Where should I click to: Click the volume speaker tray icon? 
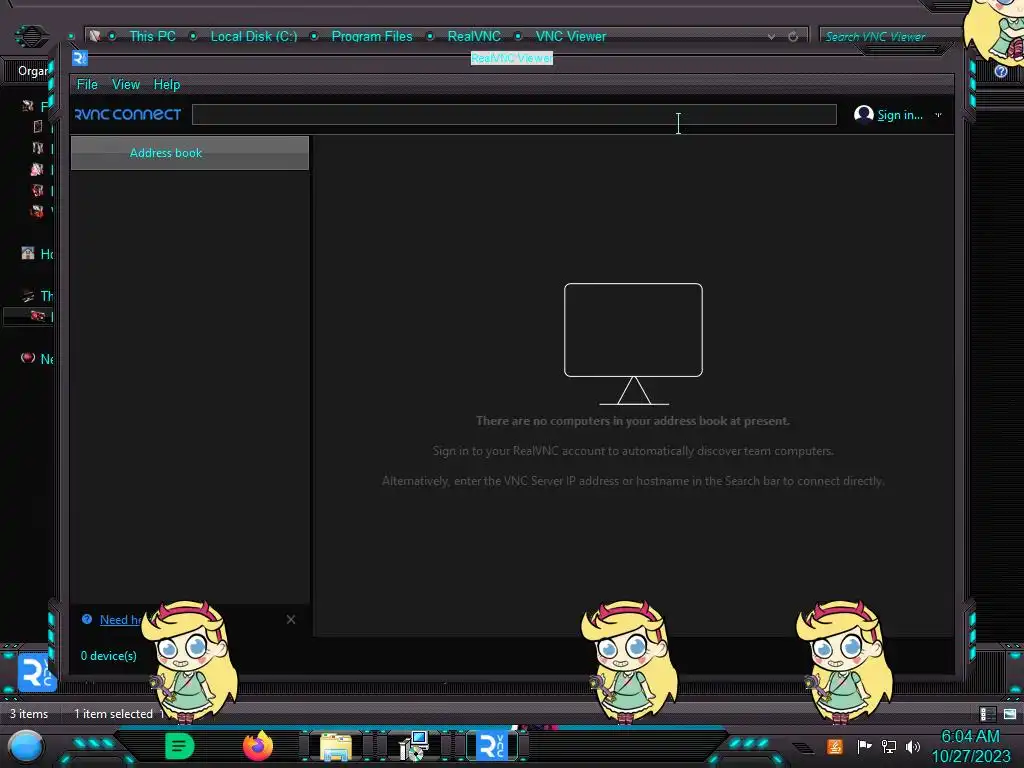913,746
